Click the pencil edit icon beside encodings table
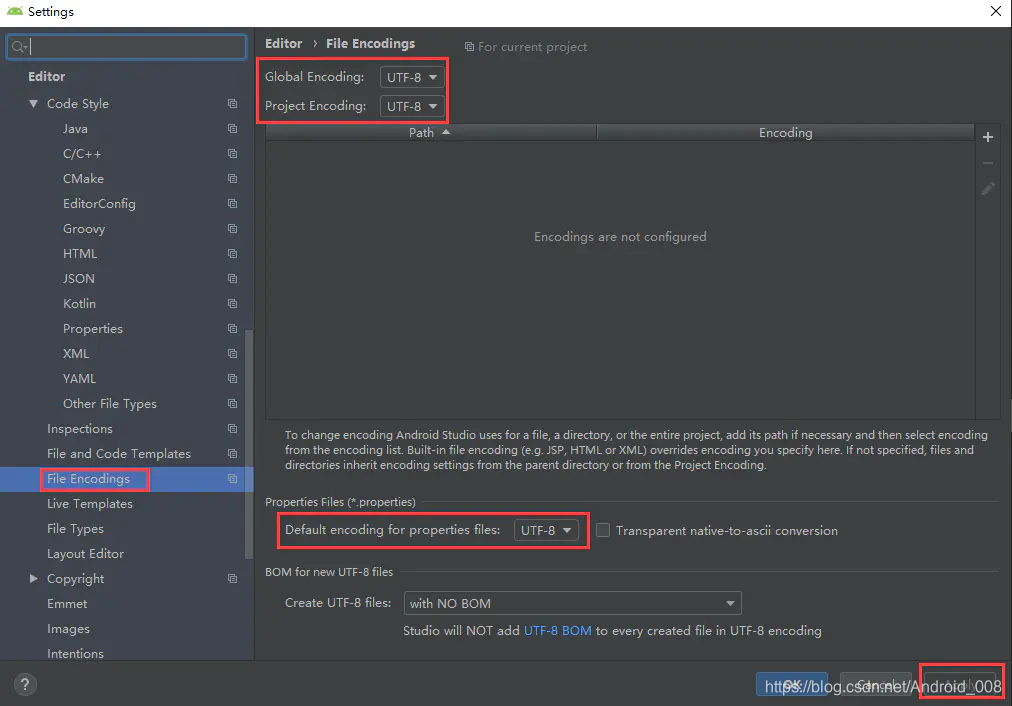 987,188
